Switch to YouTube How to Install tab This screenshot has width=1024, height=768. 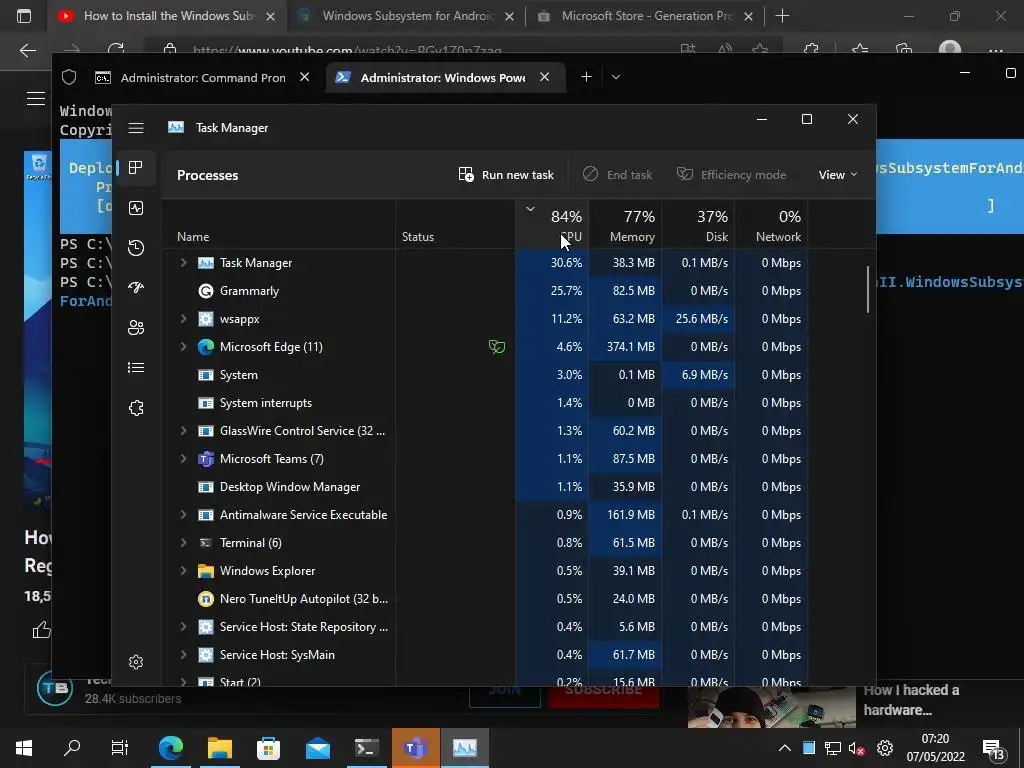click(x=167, y=16)
